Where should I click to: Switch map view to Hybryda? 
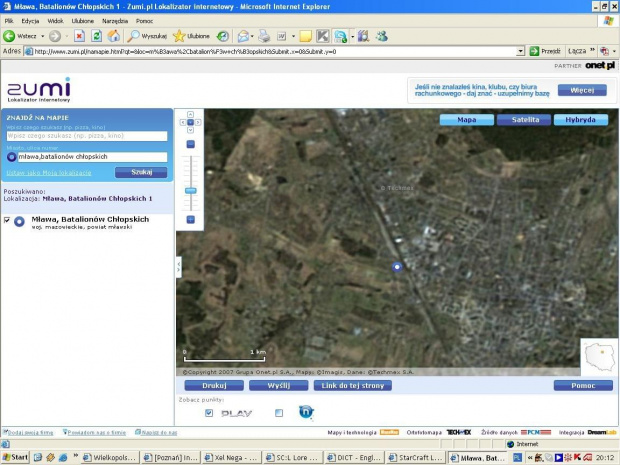coord(580,119)
